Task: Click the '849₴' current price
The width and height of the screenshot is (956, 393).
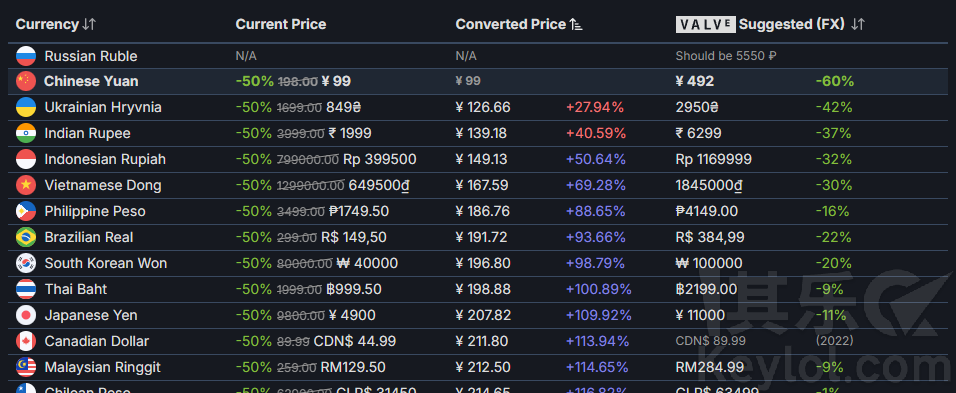Action: pos(344,107)
